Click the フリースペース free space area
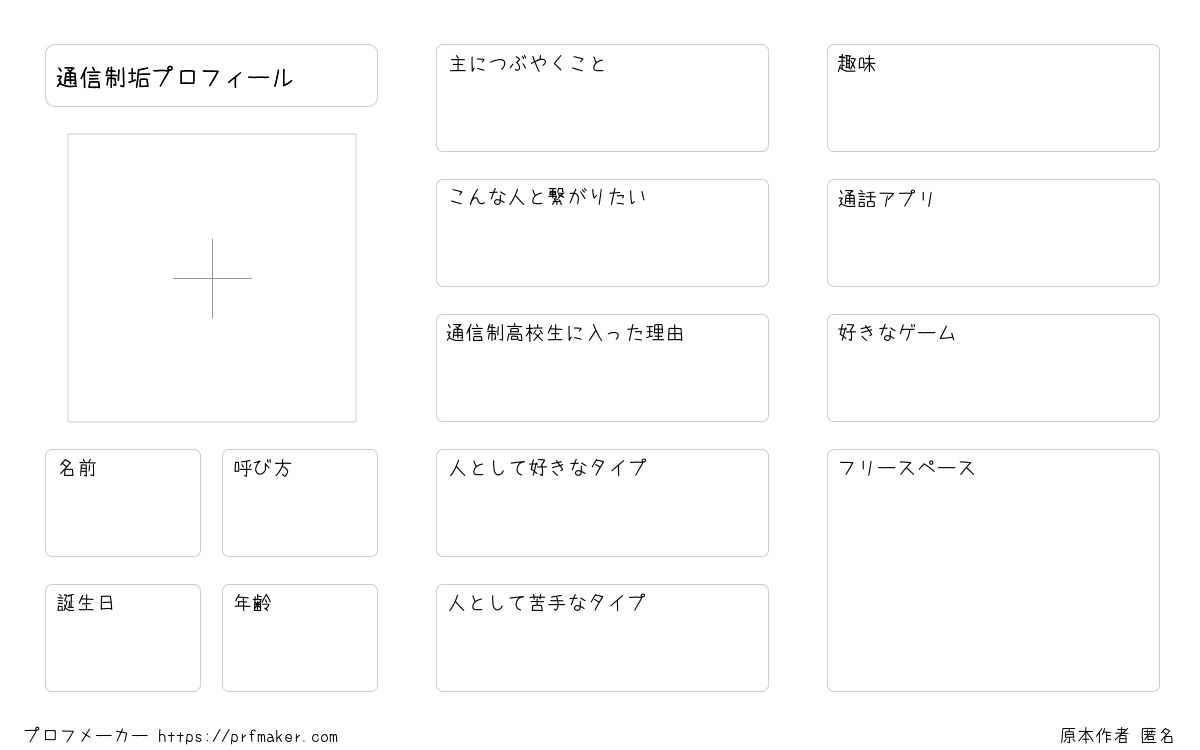The height and width of the screenshot is (750, 1200). coord(993,570)
